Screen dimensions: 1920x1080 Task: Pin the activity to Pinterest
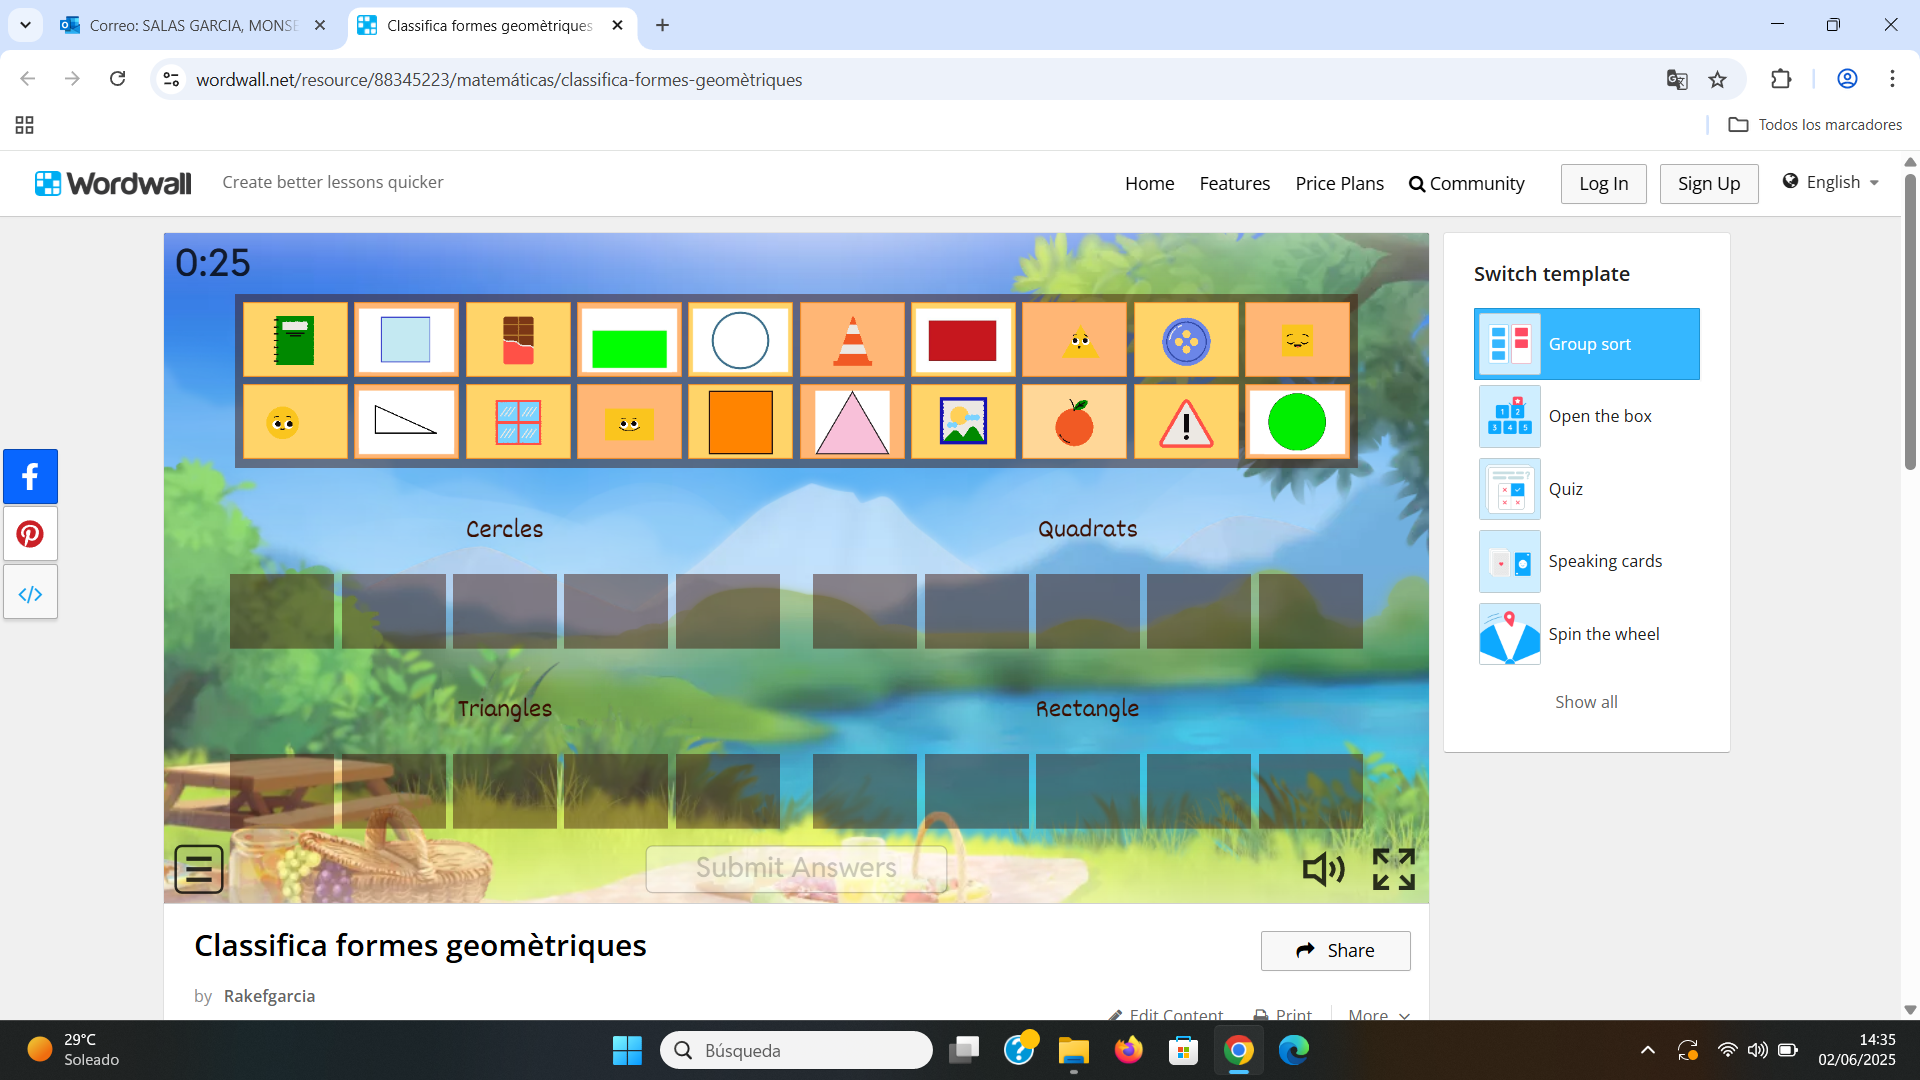(x=30, y=533)
